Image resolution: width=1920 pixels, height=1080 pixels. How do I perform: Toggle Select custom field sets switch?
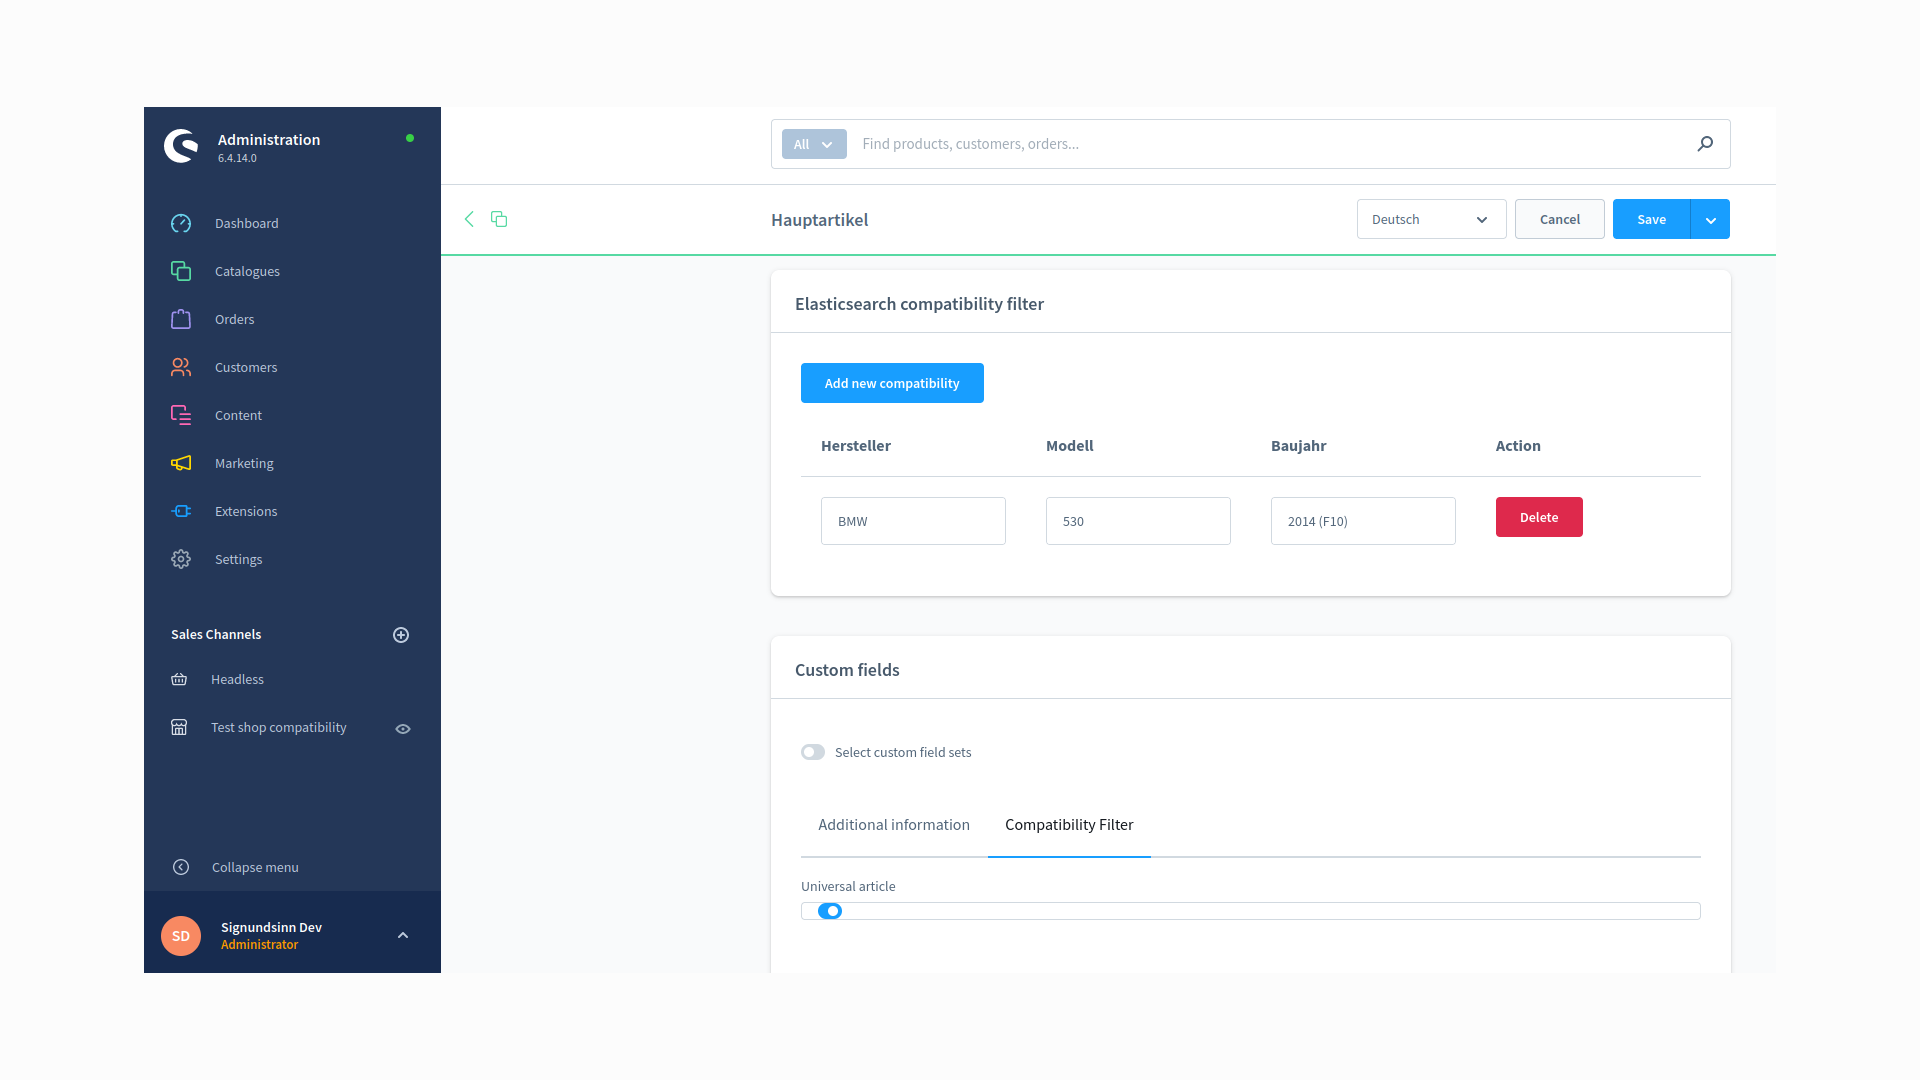click(813, 752)
